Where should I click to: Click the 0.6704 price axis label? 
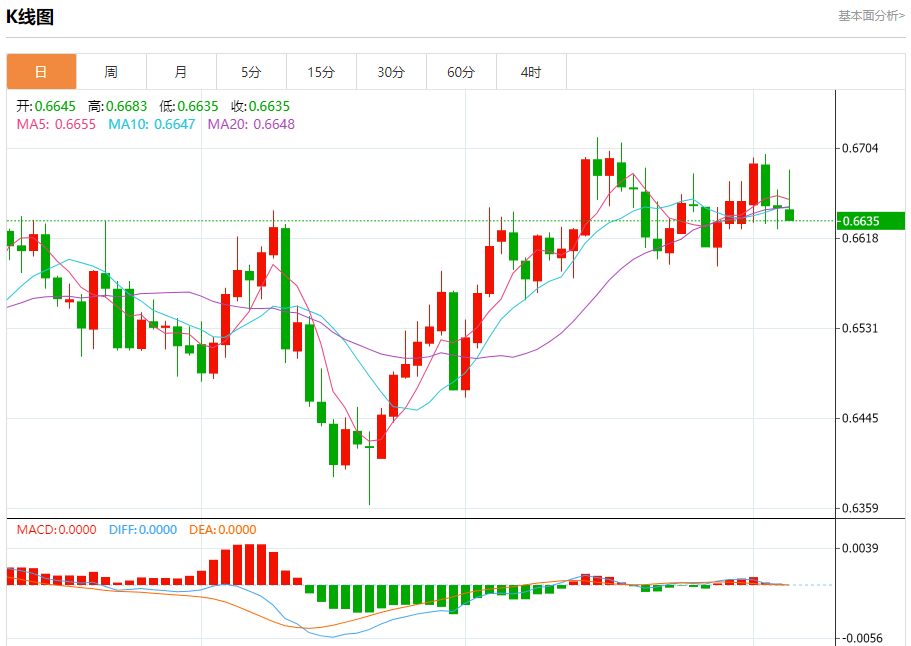click(x=860, y=148)
